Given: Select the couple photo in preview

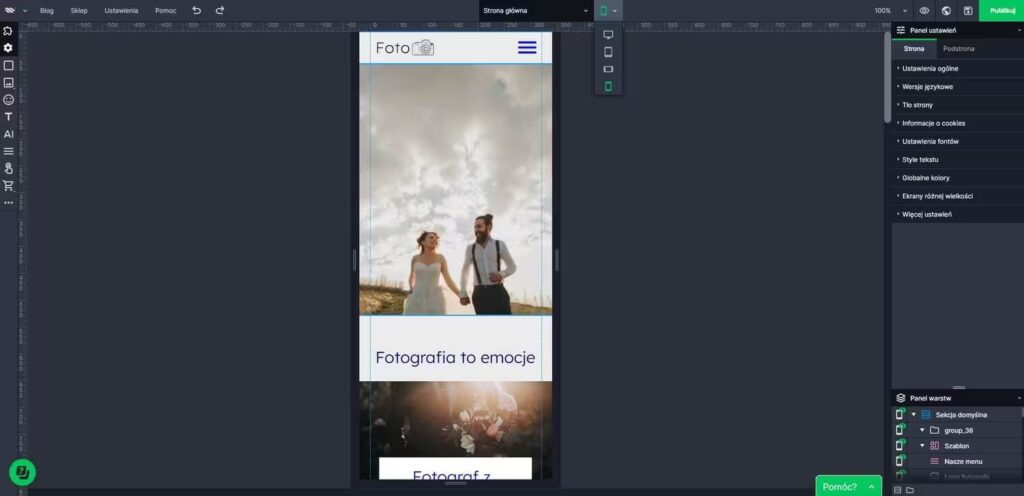Looking at the screenshot, I should (x=455, y=189).
